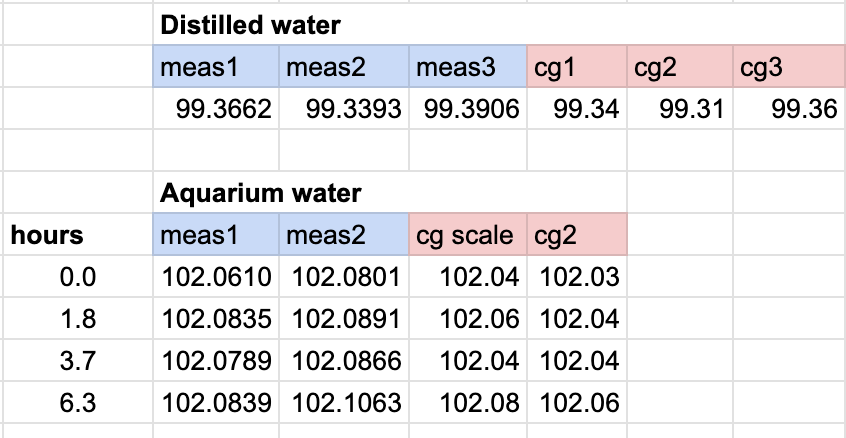
Task: Select the cg1 header cell
Action: point(576,68)
